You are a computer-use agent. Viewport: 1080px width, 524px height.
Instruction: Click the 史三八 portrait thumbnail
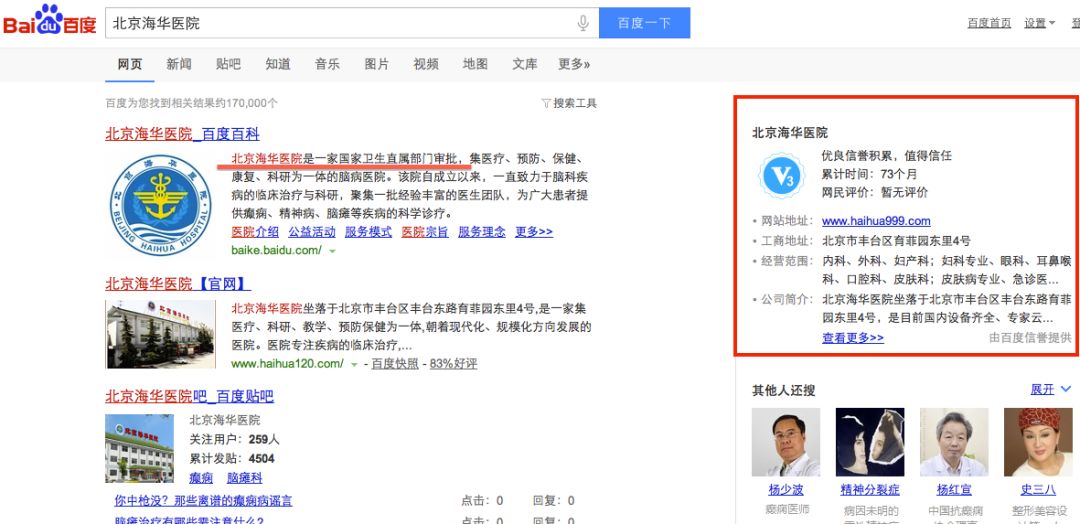tap(1038, 442)
